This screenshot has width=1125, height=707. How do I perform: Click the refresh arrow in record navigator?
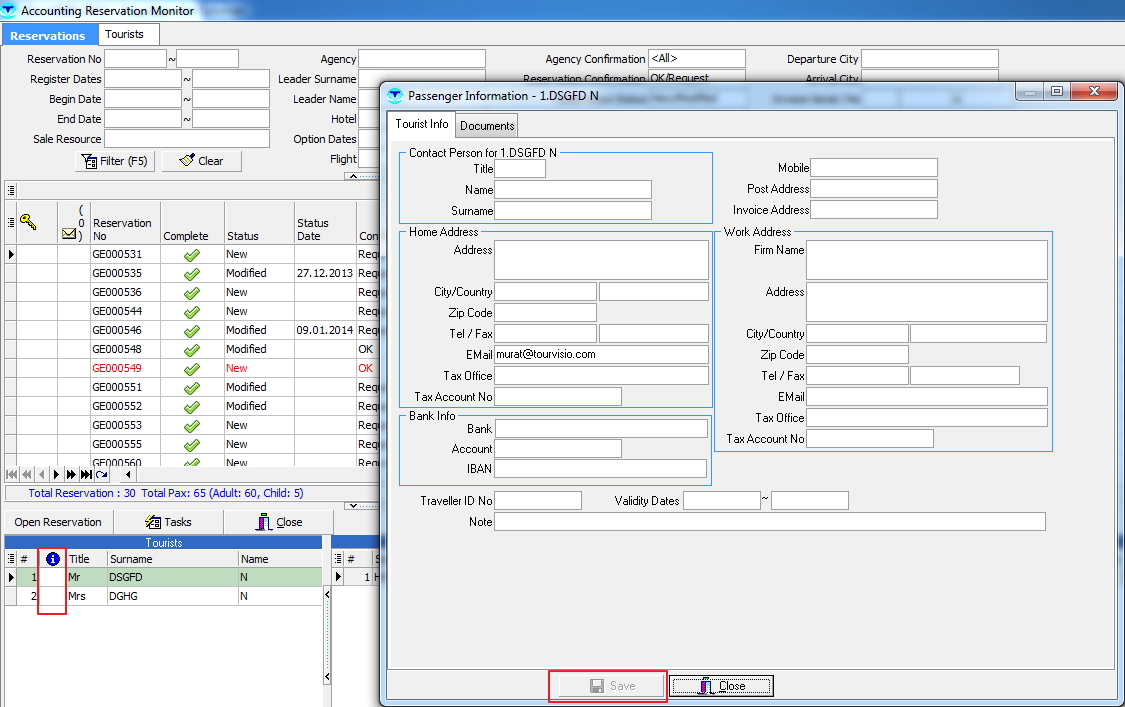101,474
